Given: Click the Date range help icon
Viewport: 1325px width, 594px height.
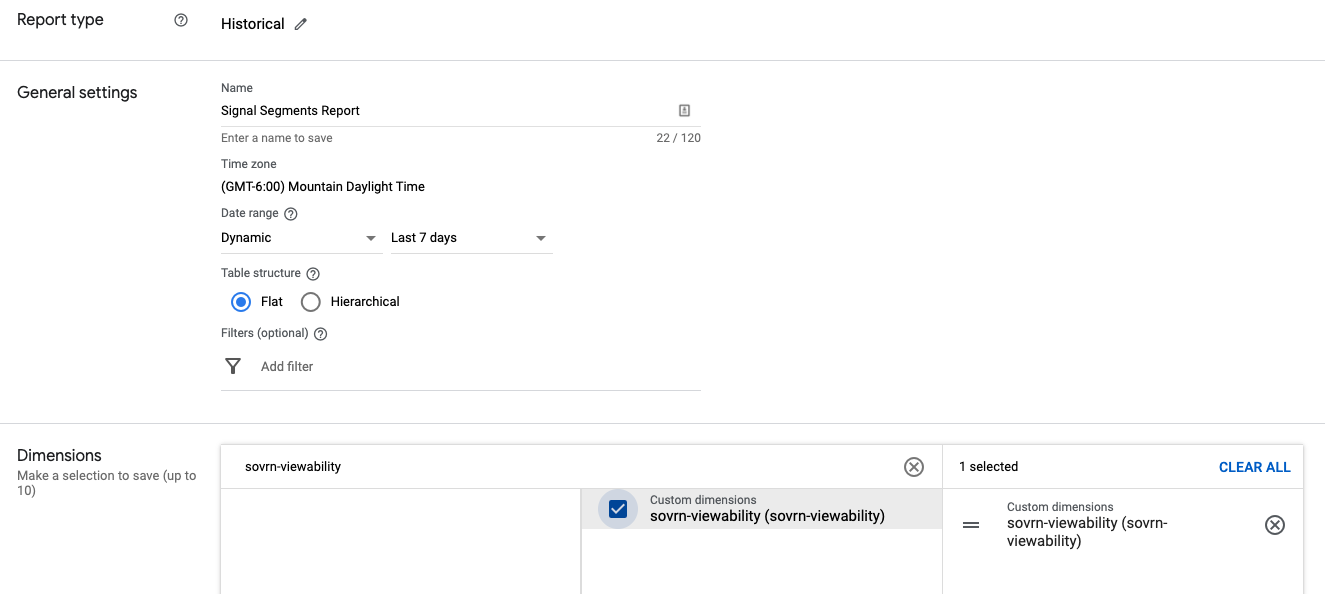Looking at the screenshot, I should pos(289,212).
